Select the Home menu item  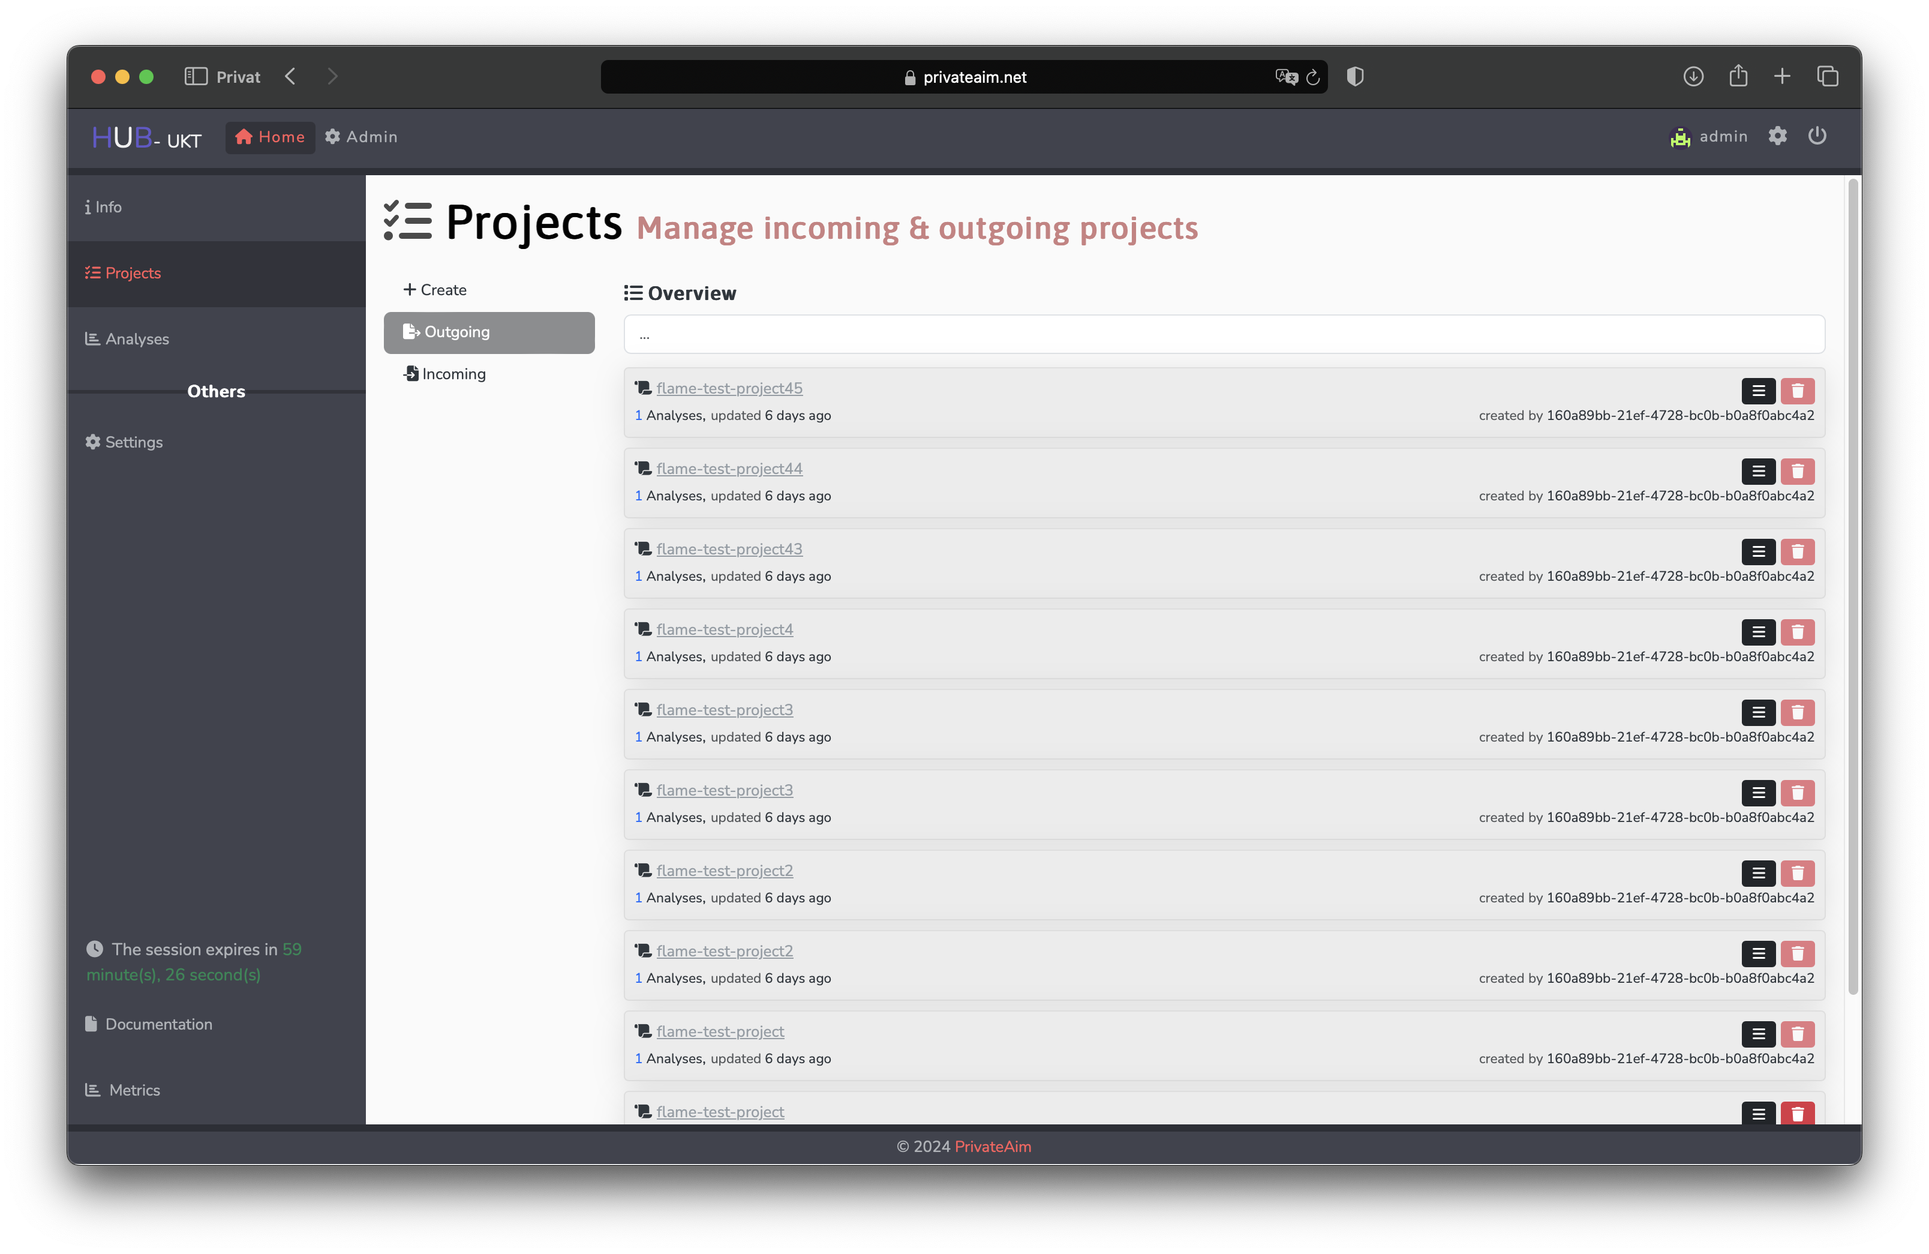[269, 137]
